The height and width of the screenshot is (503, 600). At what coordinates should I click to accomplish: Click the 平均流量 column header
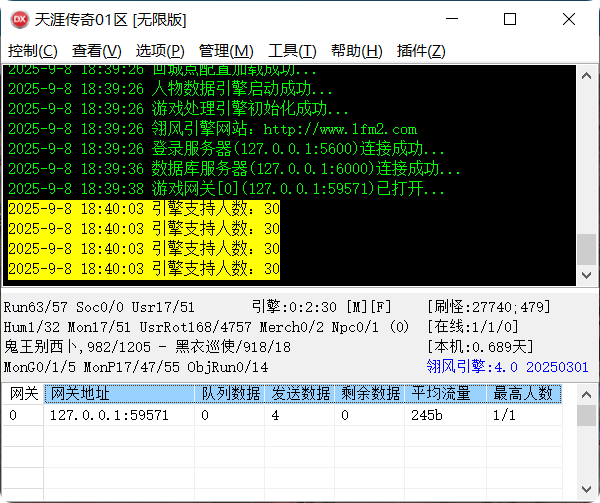click(440, 394)
